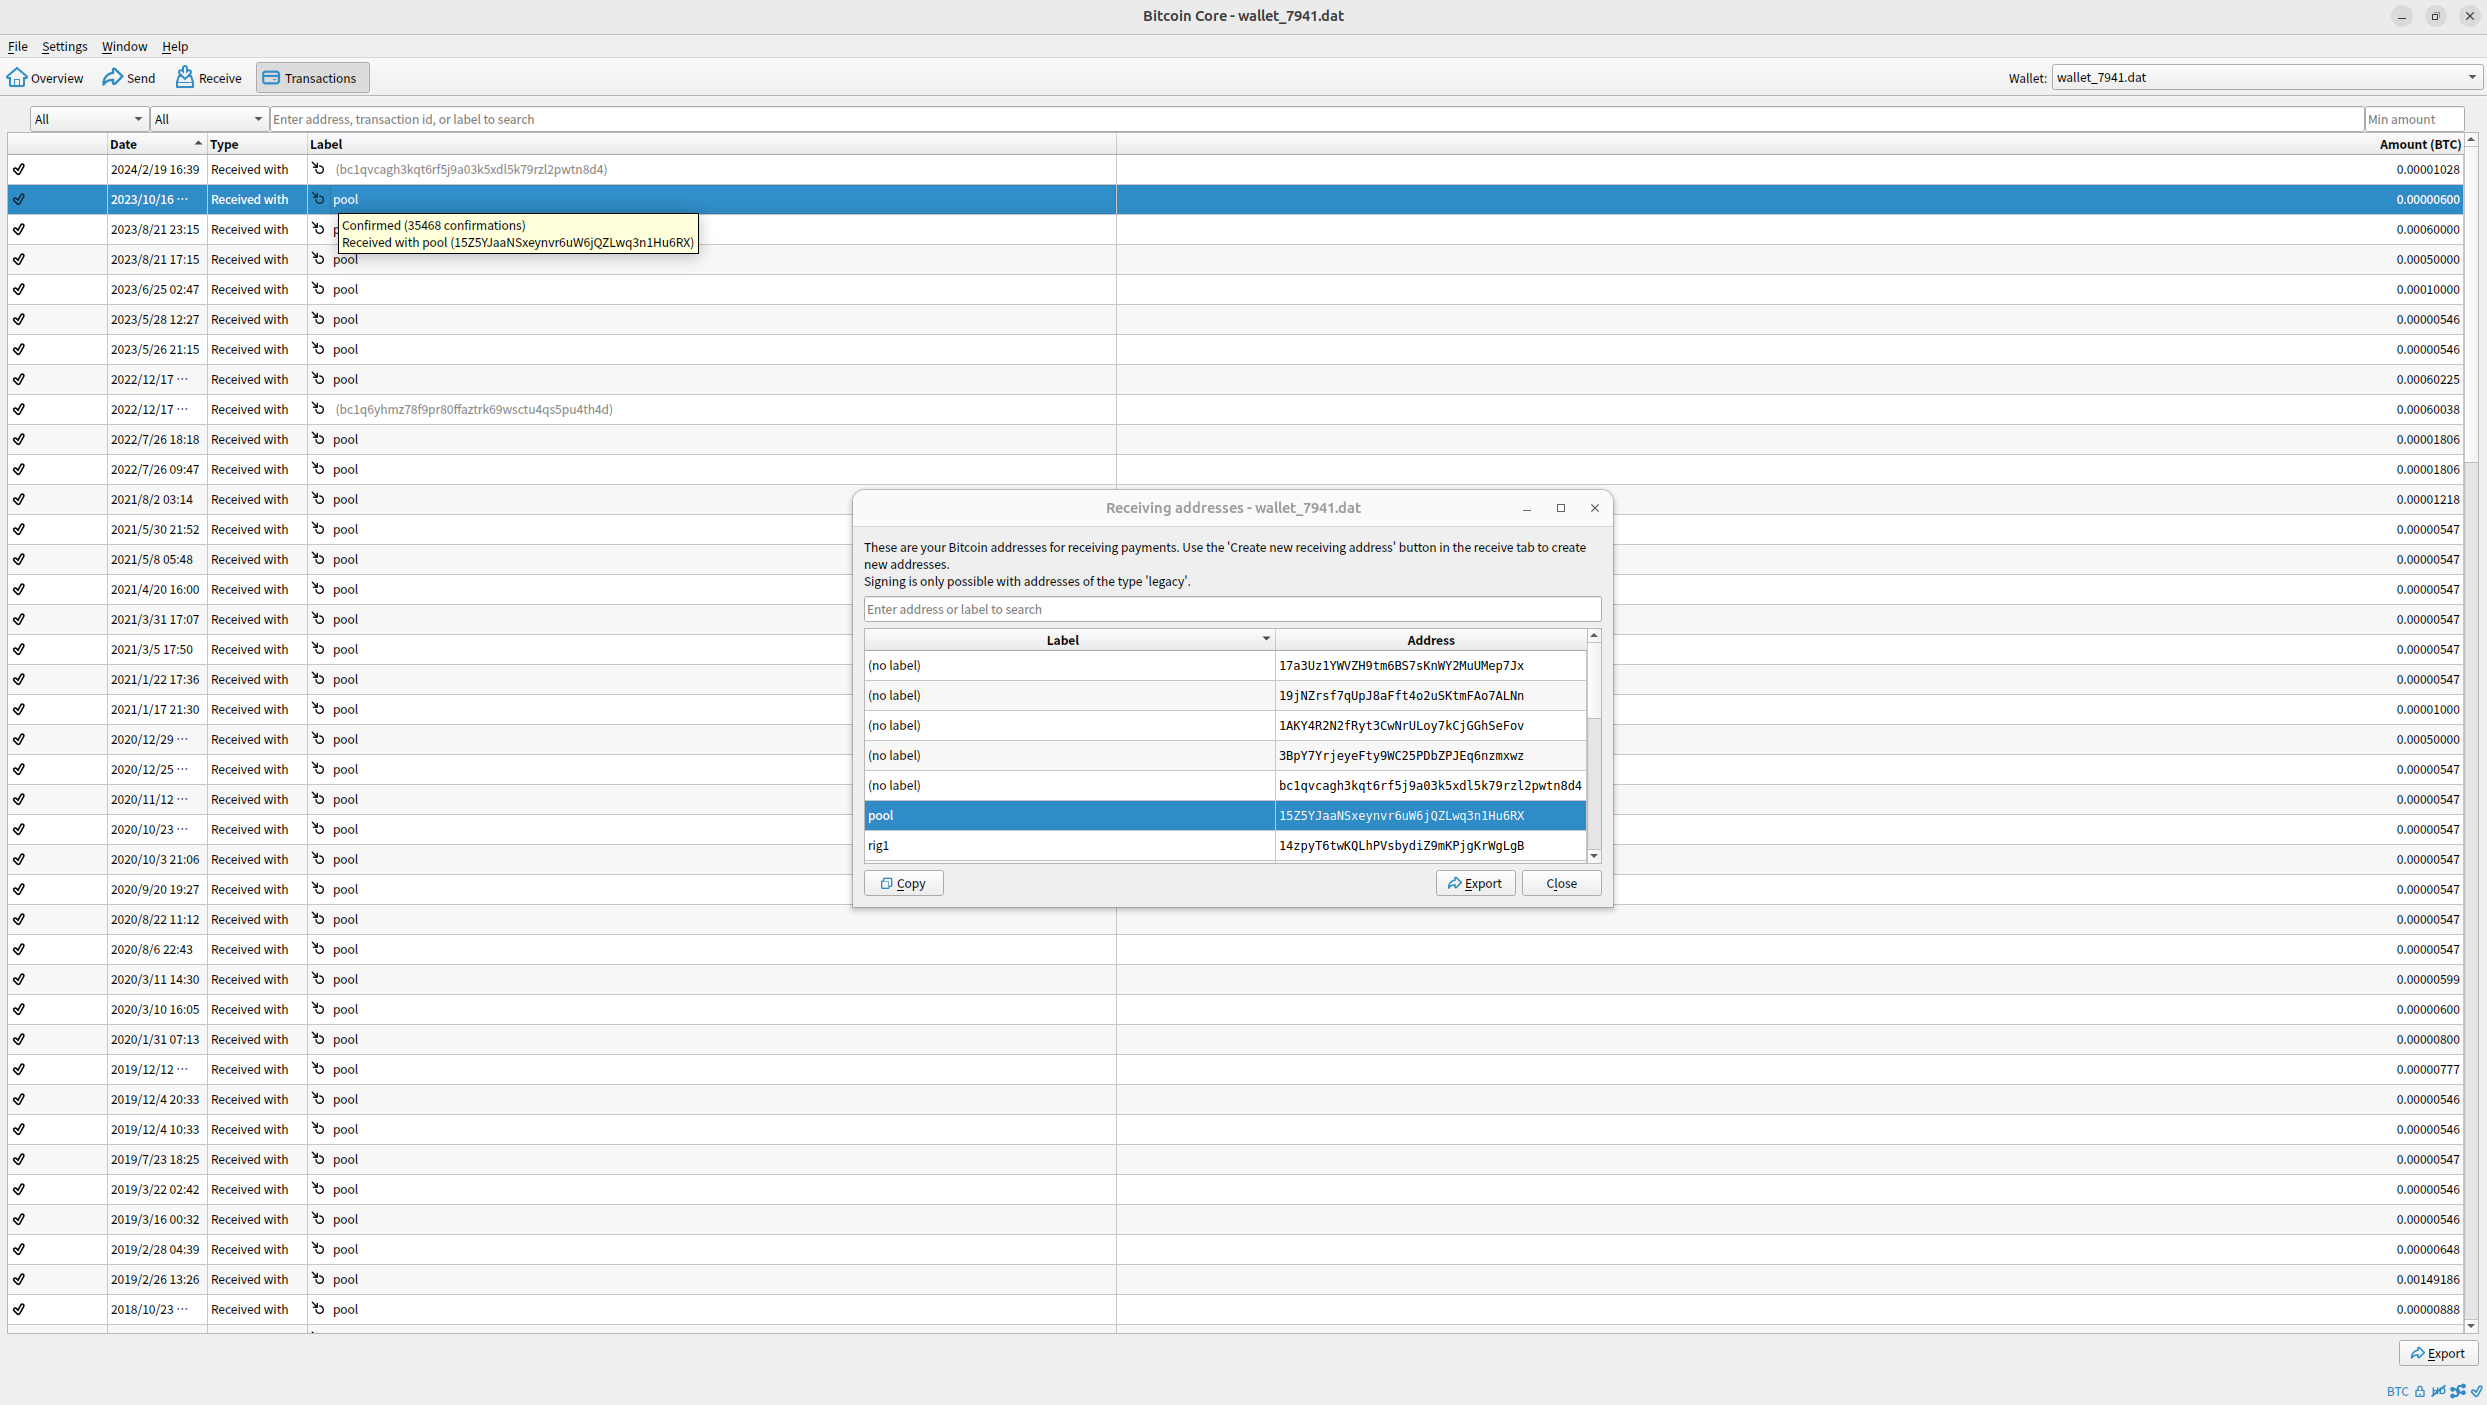Sort addresses by the Label header
The image size is (2487, 1405).
pyautogui.click(x=1069, y=640)
